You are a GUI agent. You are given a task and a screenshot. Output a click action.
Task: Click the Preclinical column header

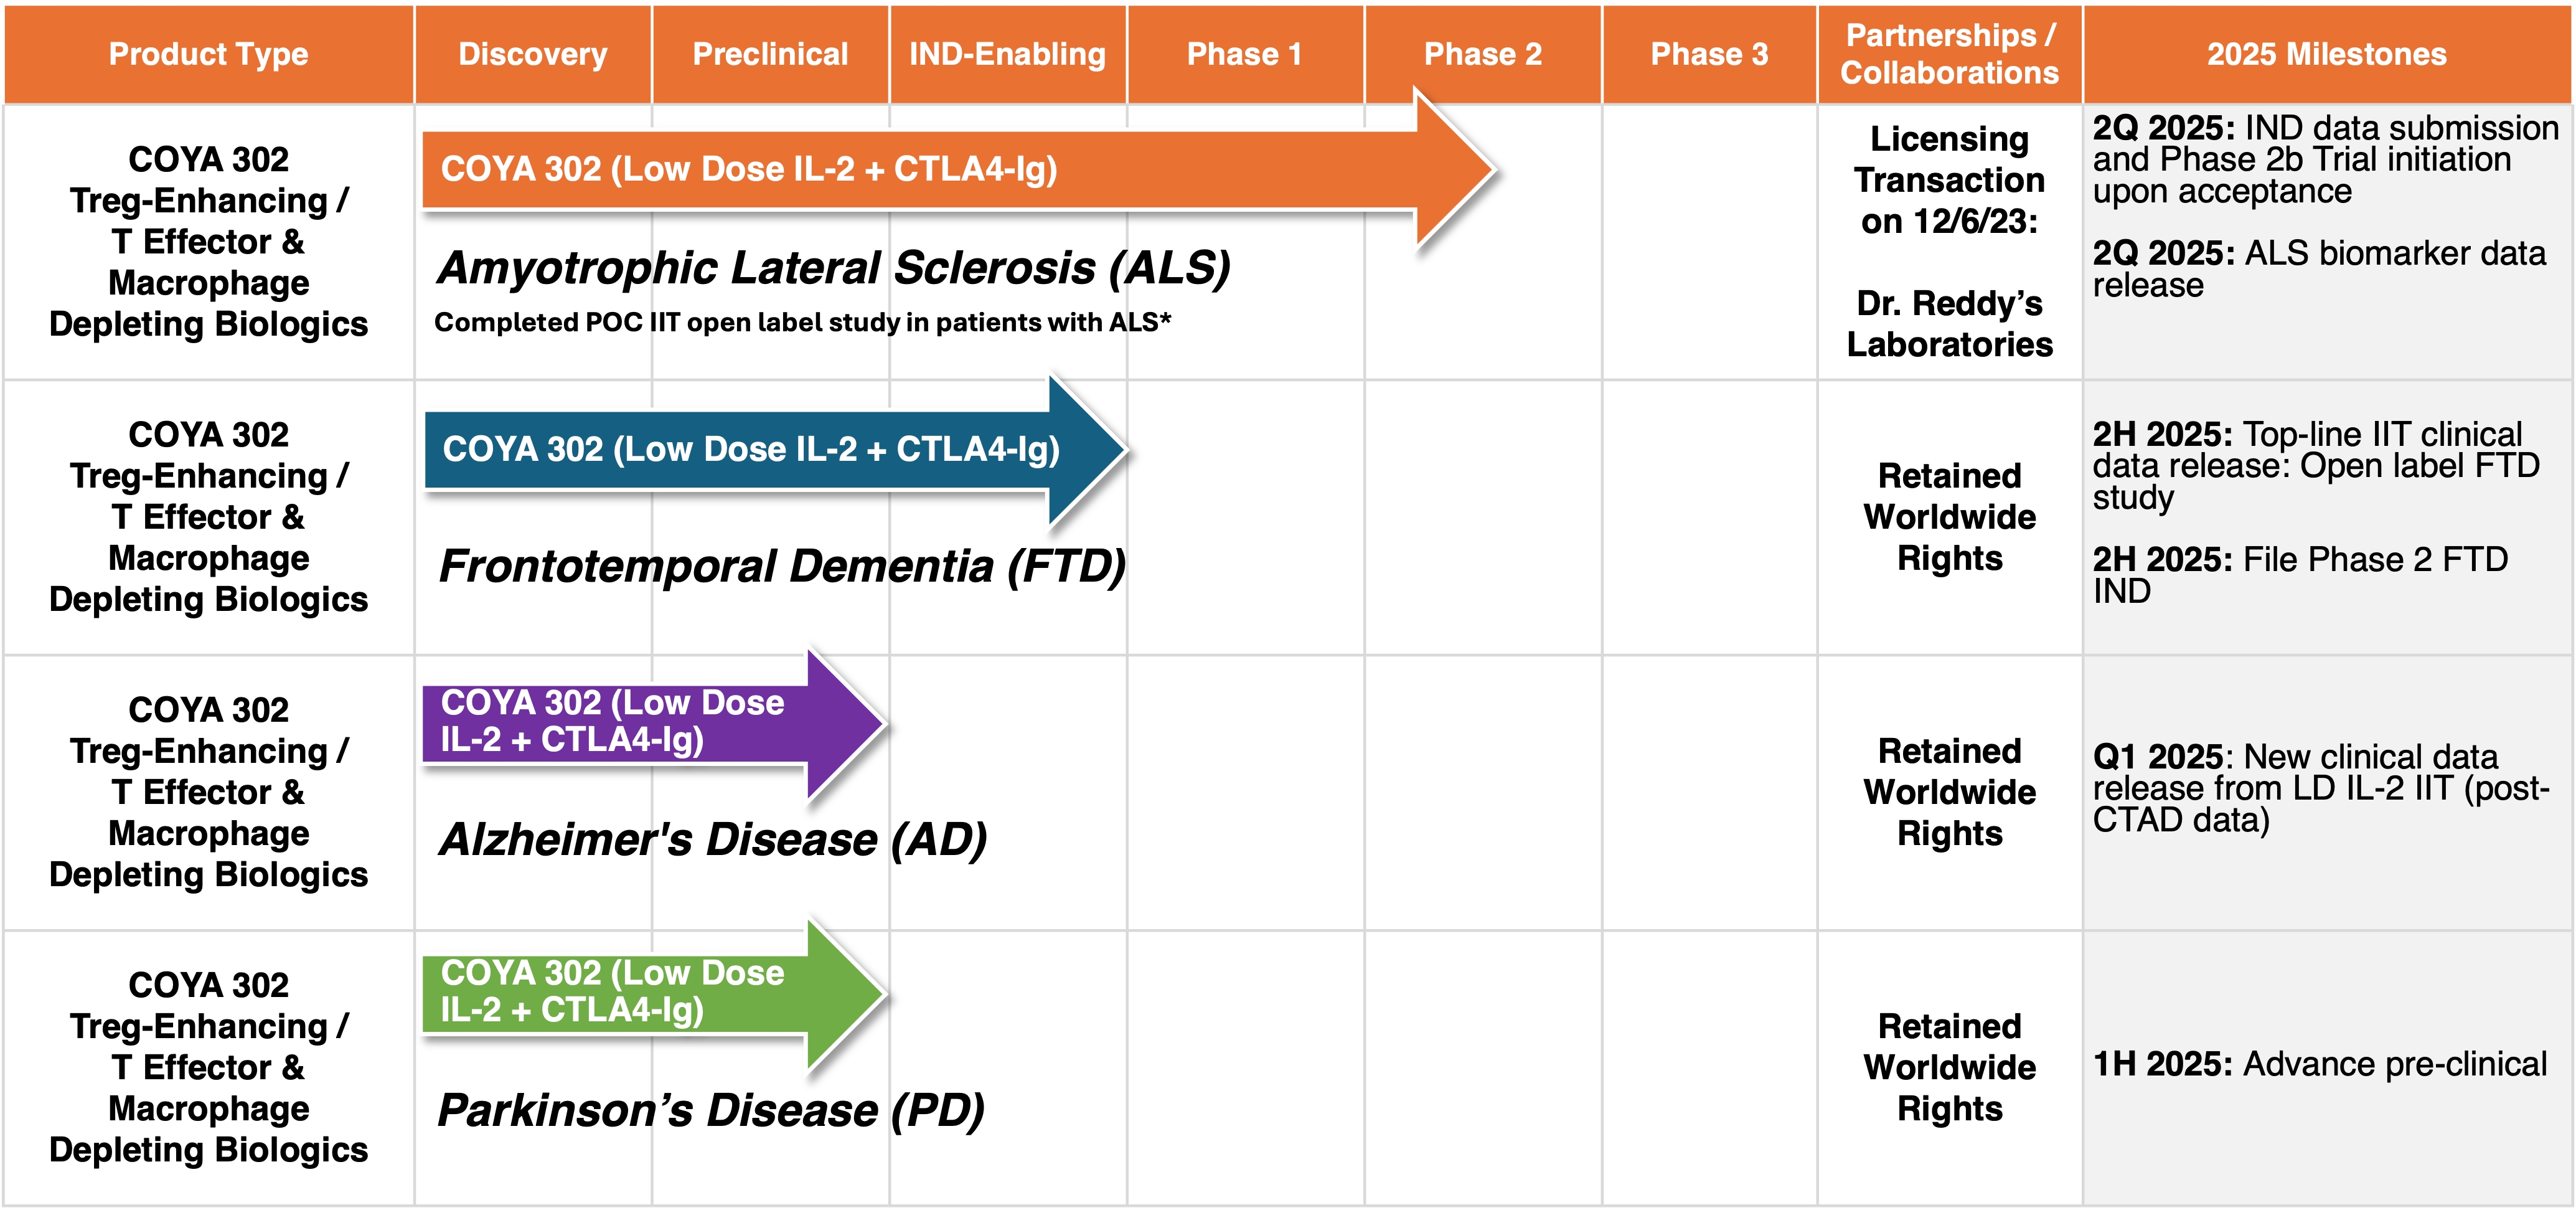(770, 54)
